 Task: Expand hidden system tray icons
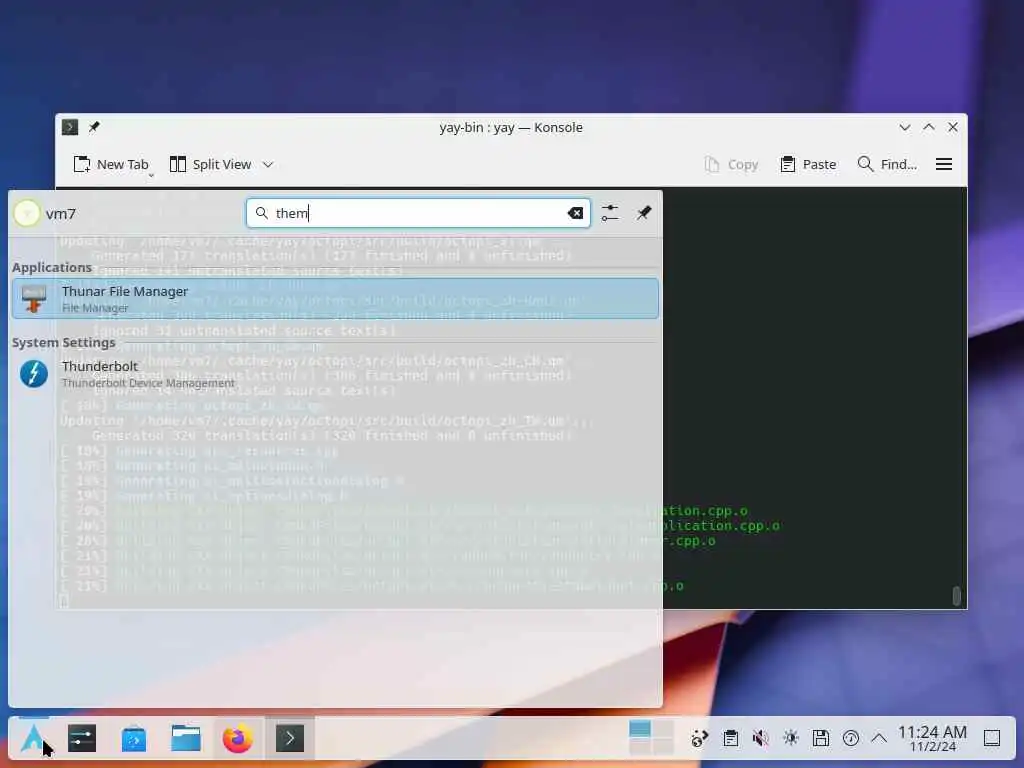(879, 739)
